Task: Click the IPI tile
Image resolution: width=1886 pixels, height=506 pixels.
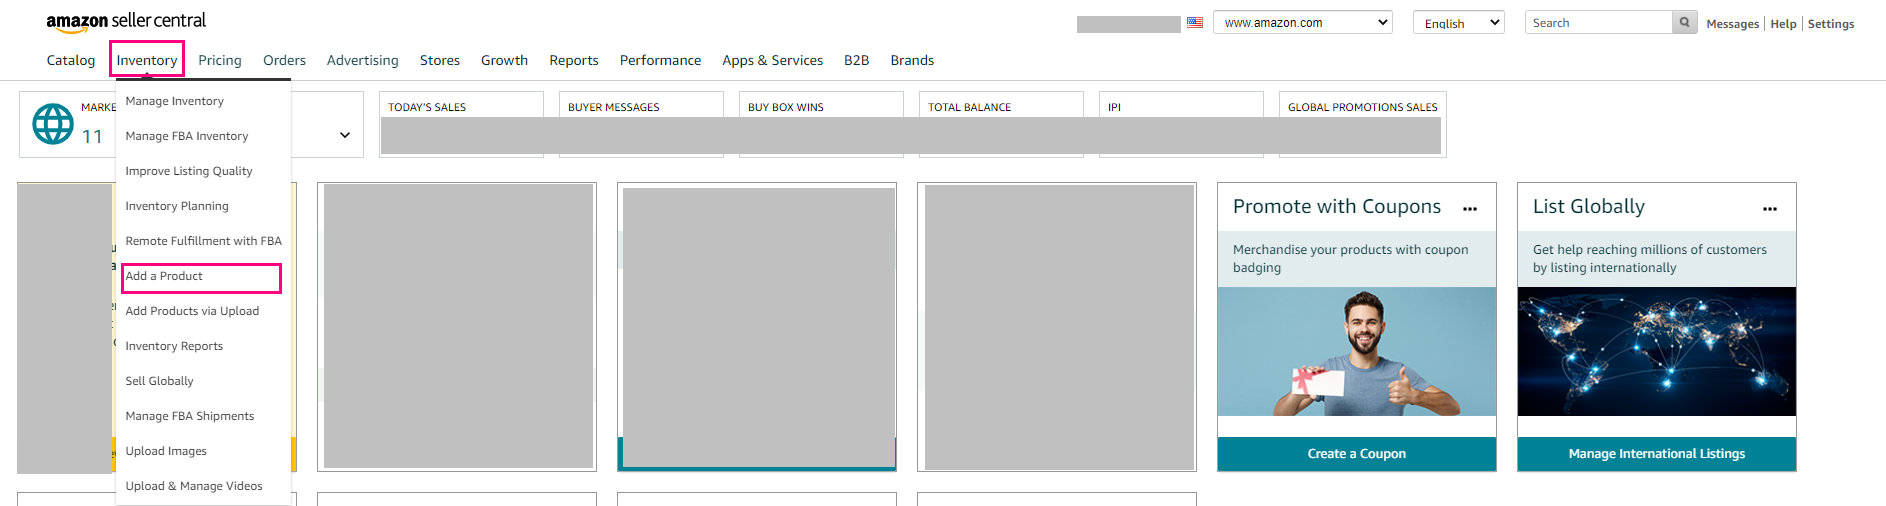Action: click(1181, 124)
